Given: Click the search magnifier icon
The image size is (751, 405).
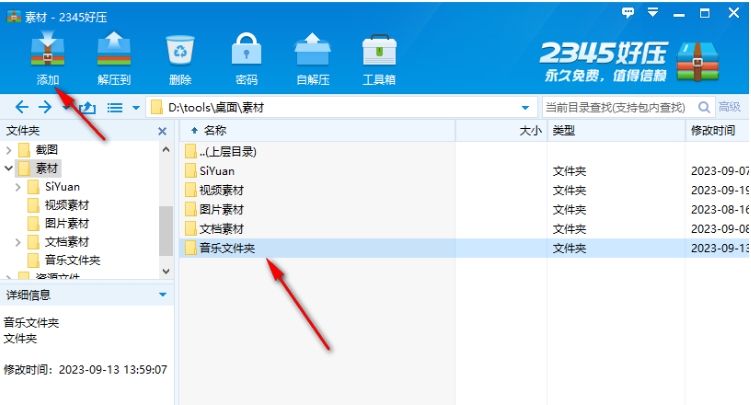Looking at the screenshot, I should pos(704,107).
